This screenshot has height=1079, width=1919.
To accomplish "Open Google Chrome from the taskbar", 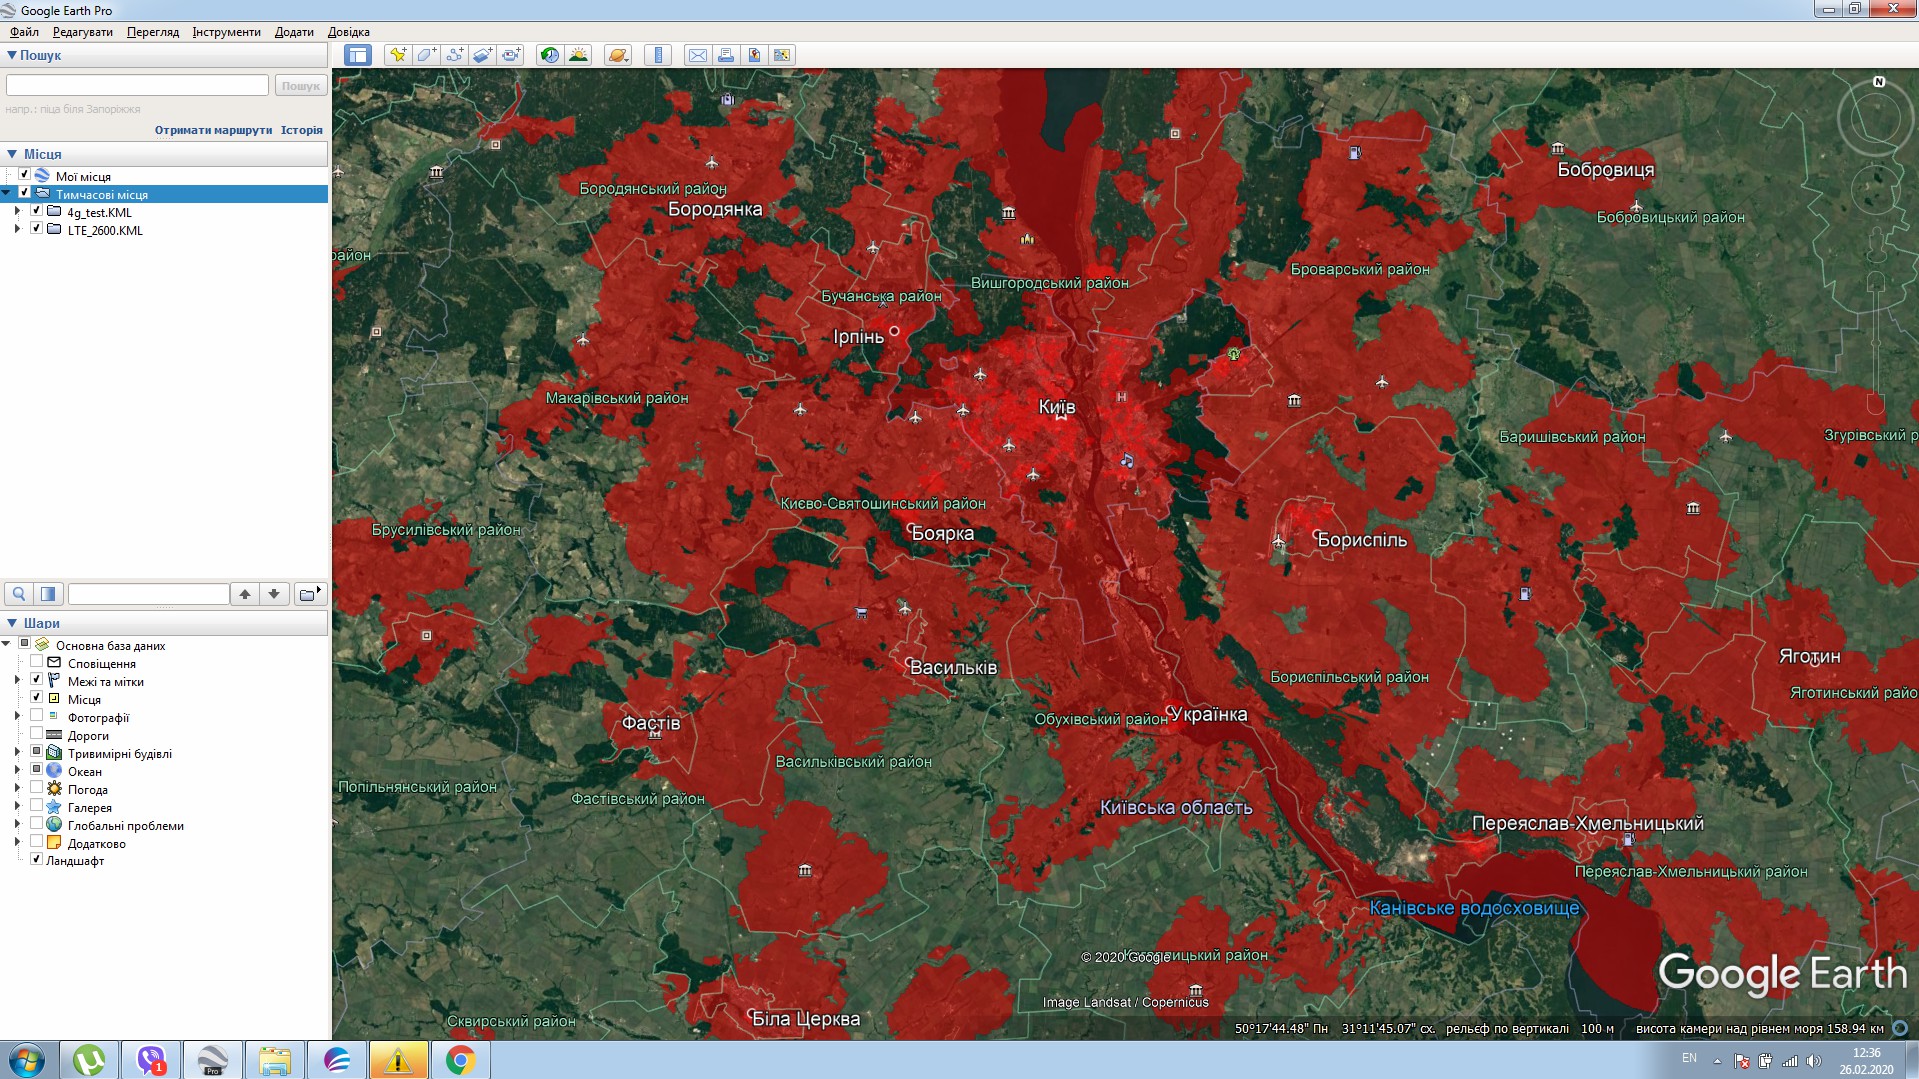I will (x=460, y=1060).
